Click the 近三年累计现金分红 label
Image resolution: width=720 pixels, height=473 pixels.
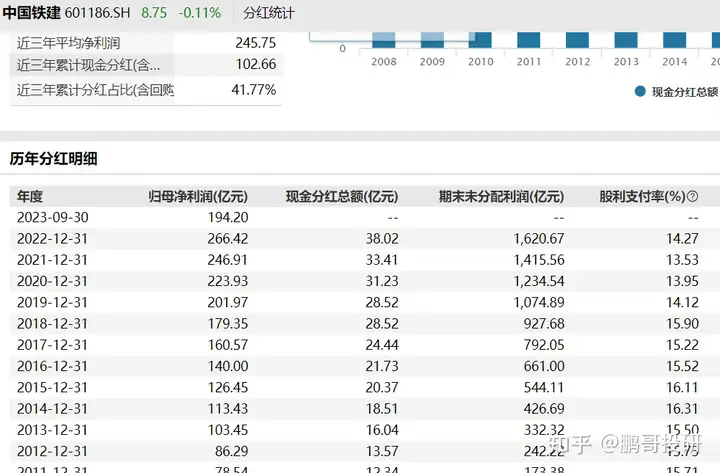pos(88,65)
